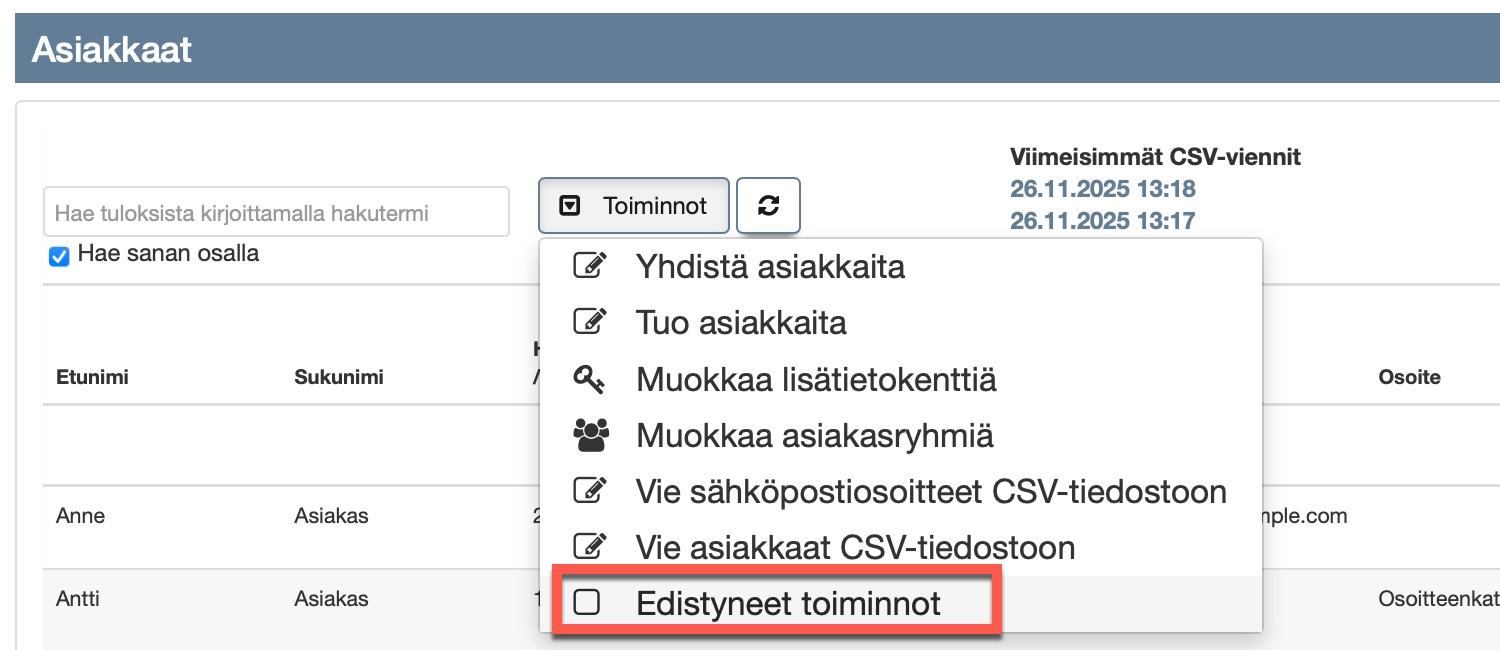
Task: Click the edit icon beside Yhdistä asiakkaita
Action: point(589,266)
